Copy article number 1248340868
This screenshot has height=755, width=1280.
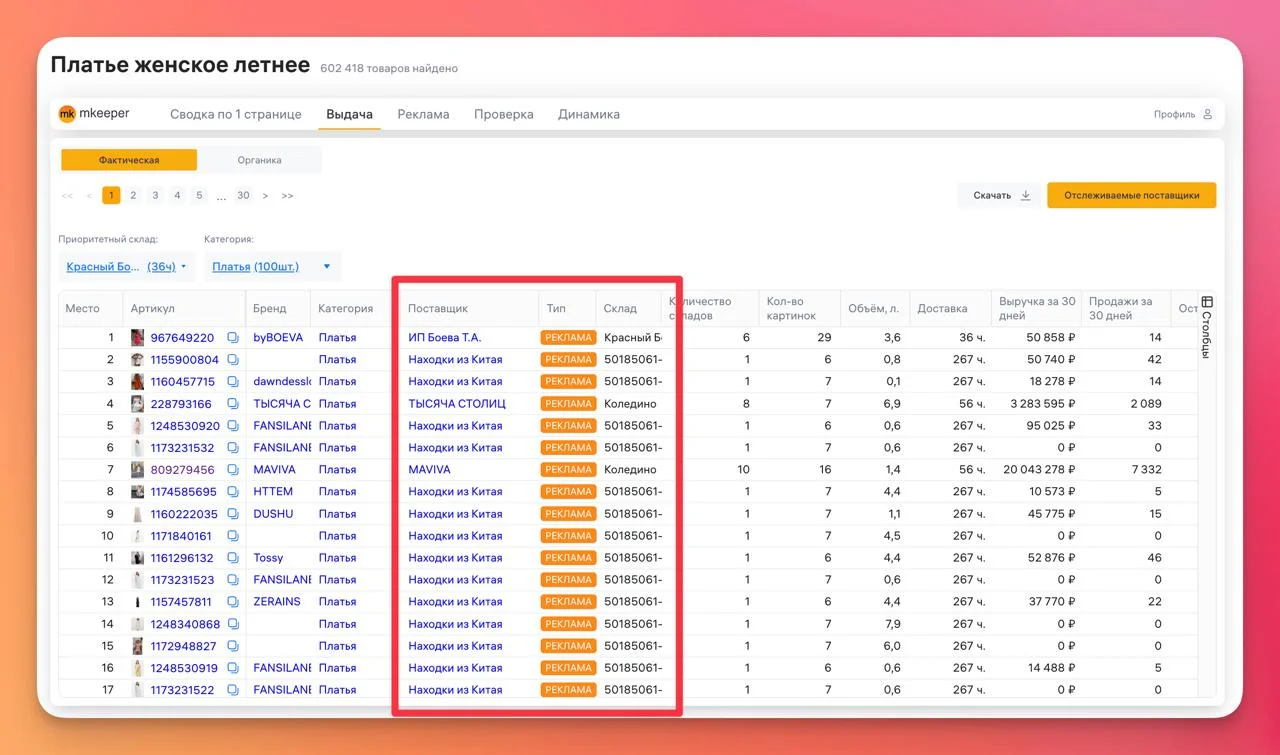[232, 624]
